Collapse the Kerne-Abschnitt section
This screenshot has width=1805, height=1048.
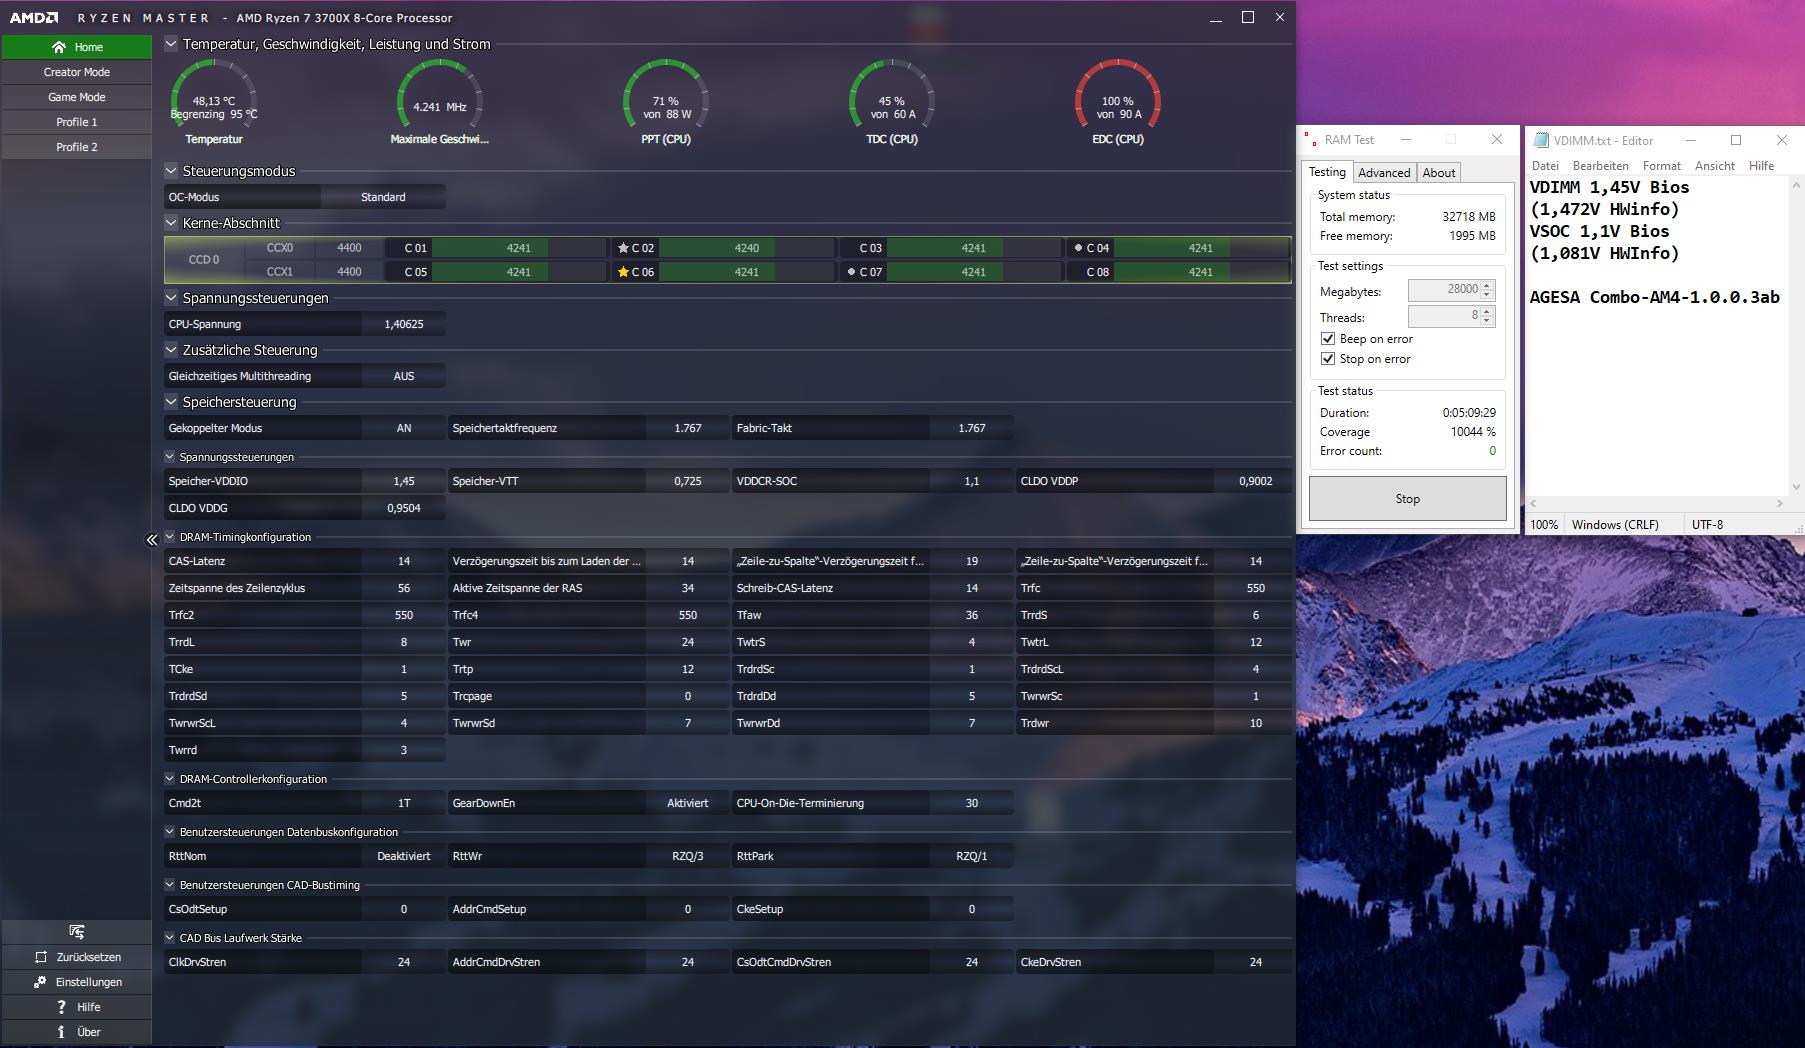tap(171, 223)
